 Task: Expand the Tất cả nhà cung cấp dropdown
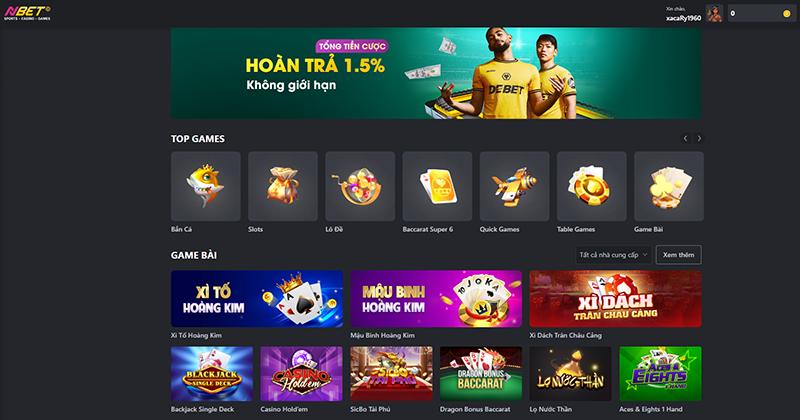(613, 255)
